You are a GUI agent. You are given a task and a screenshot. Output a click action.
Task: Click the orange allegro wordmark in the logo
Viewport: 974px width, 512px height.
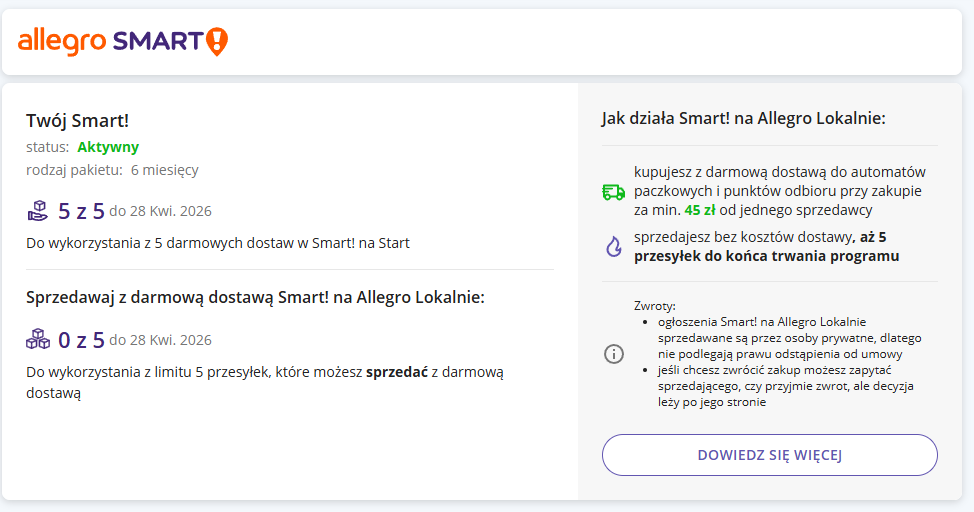tap(62, 41)
